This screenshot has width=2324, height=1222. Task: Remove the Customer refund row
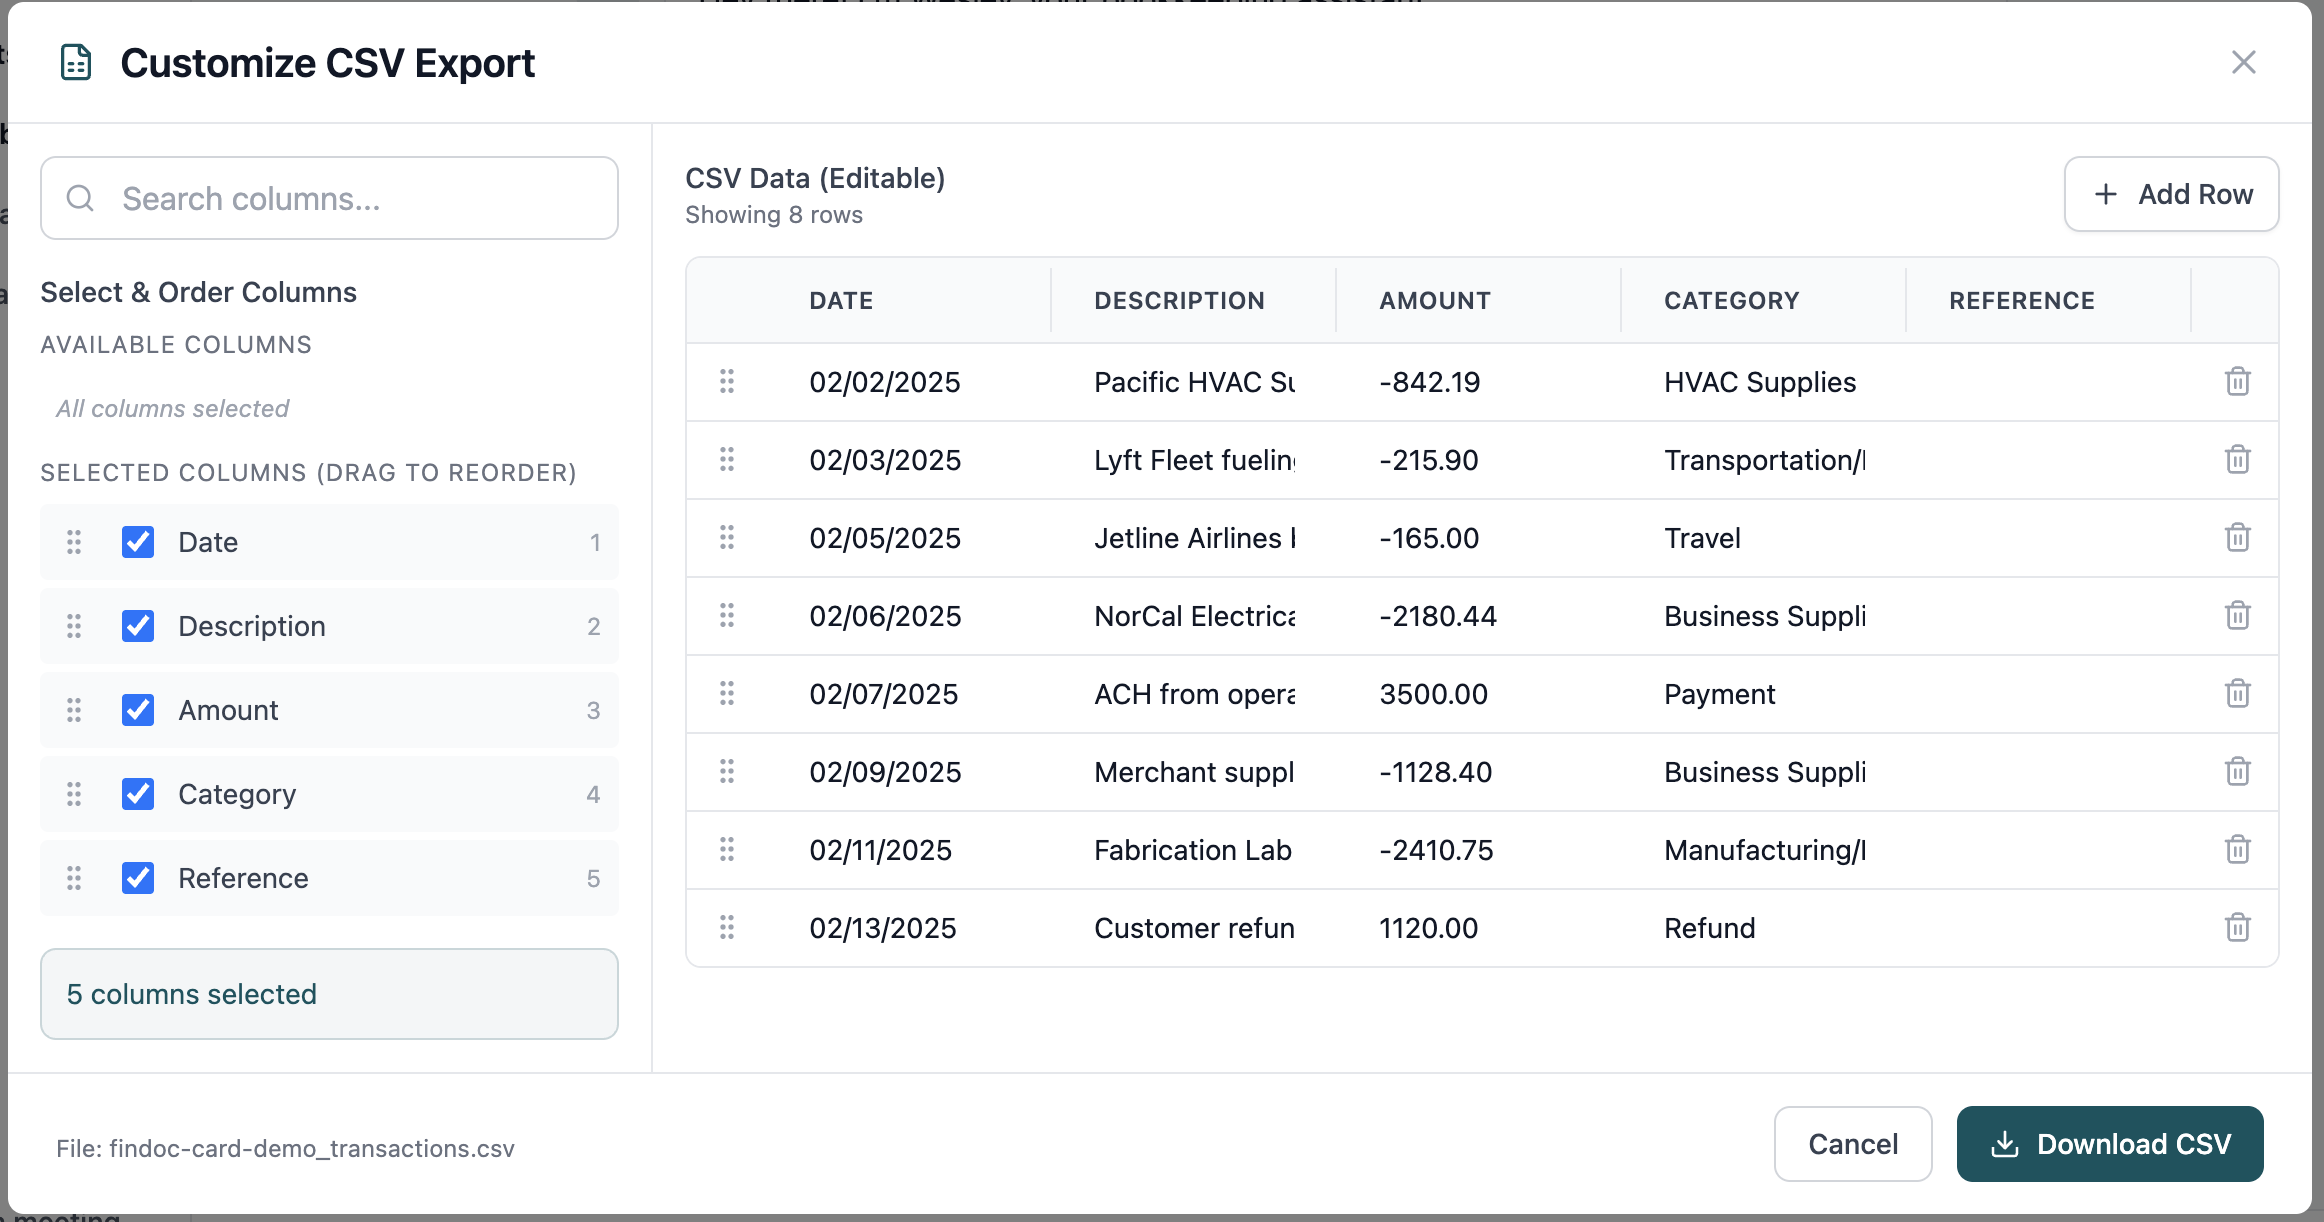click(2237, 927)
